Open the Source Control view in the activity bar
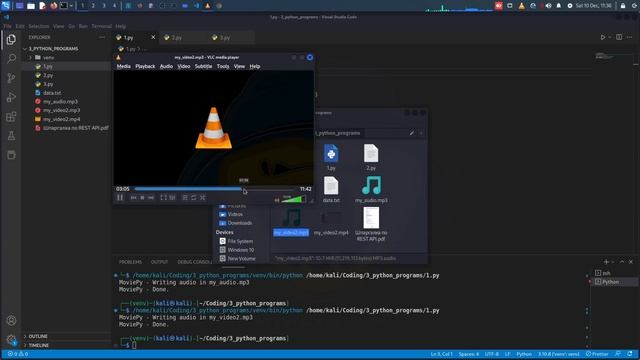Screen dimensions: 640x360 pyautogui.click(x=11, y=78)
